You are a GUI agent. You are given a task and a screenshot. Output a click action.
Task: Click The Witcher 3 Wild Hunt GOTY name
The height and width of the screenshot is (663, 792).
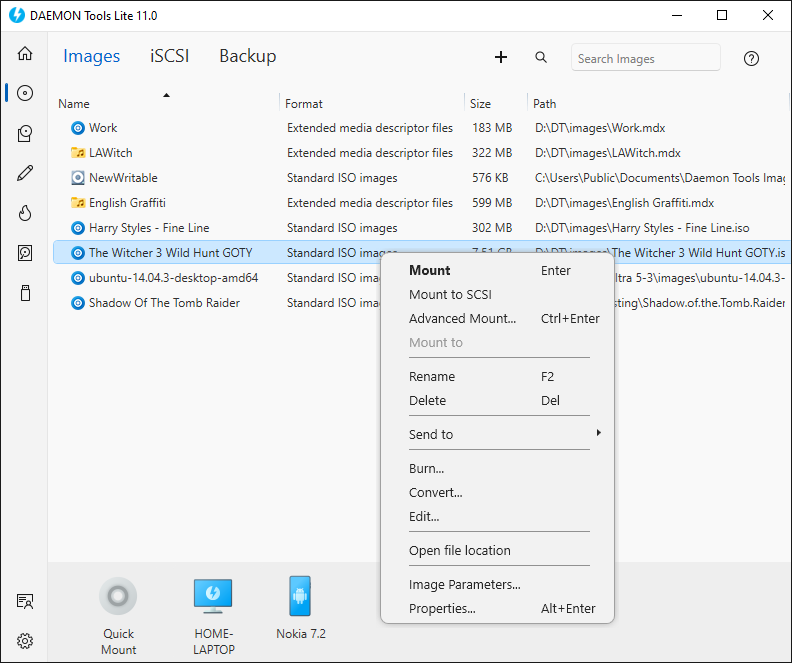[170, 252]
